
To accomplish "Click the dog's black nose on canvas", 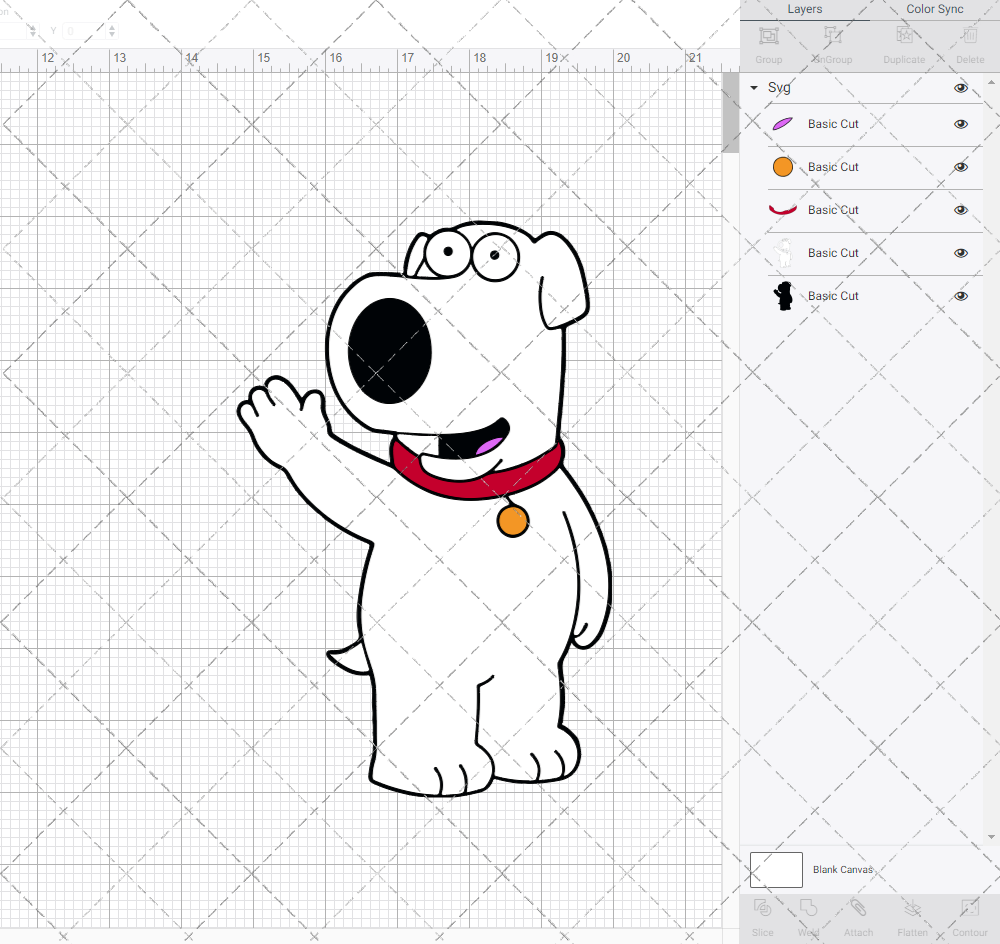I will coord(389,351).
